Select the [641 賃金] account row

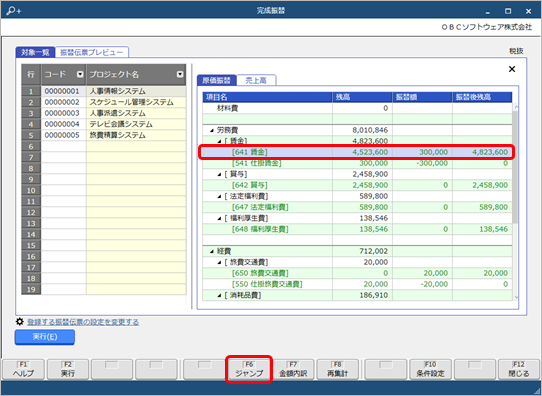click(x=357, y=152)
